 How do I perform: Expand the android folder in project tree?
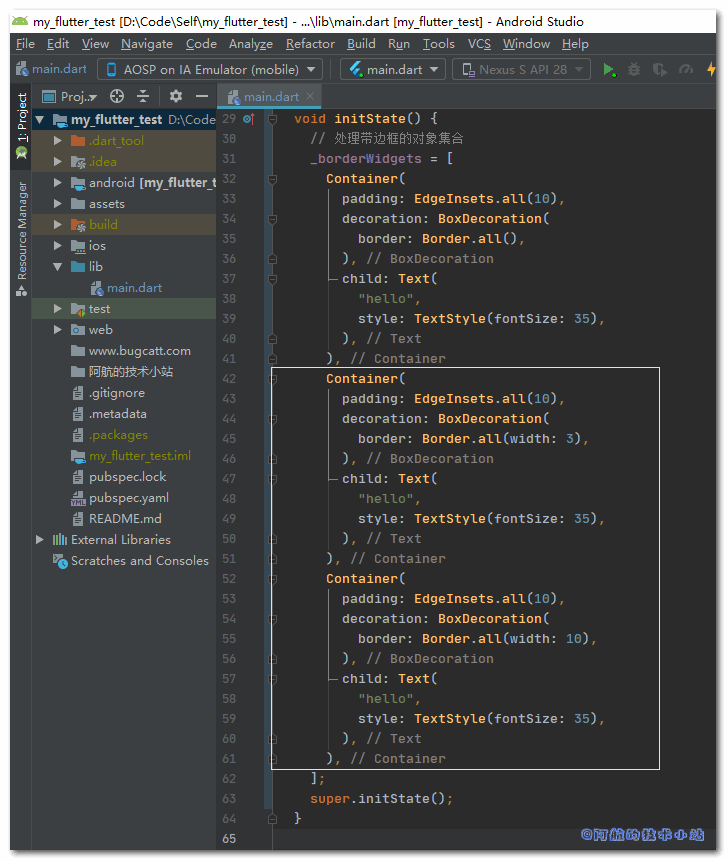pos(58,183)
